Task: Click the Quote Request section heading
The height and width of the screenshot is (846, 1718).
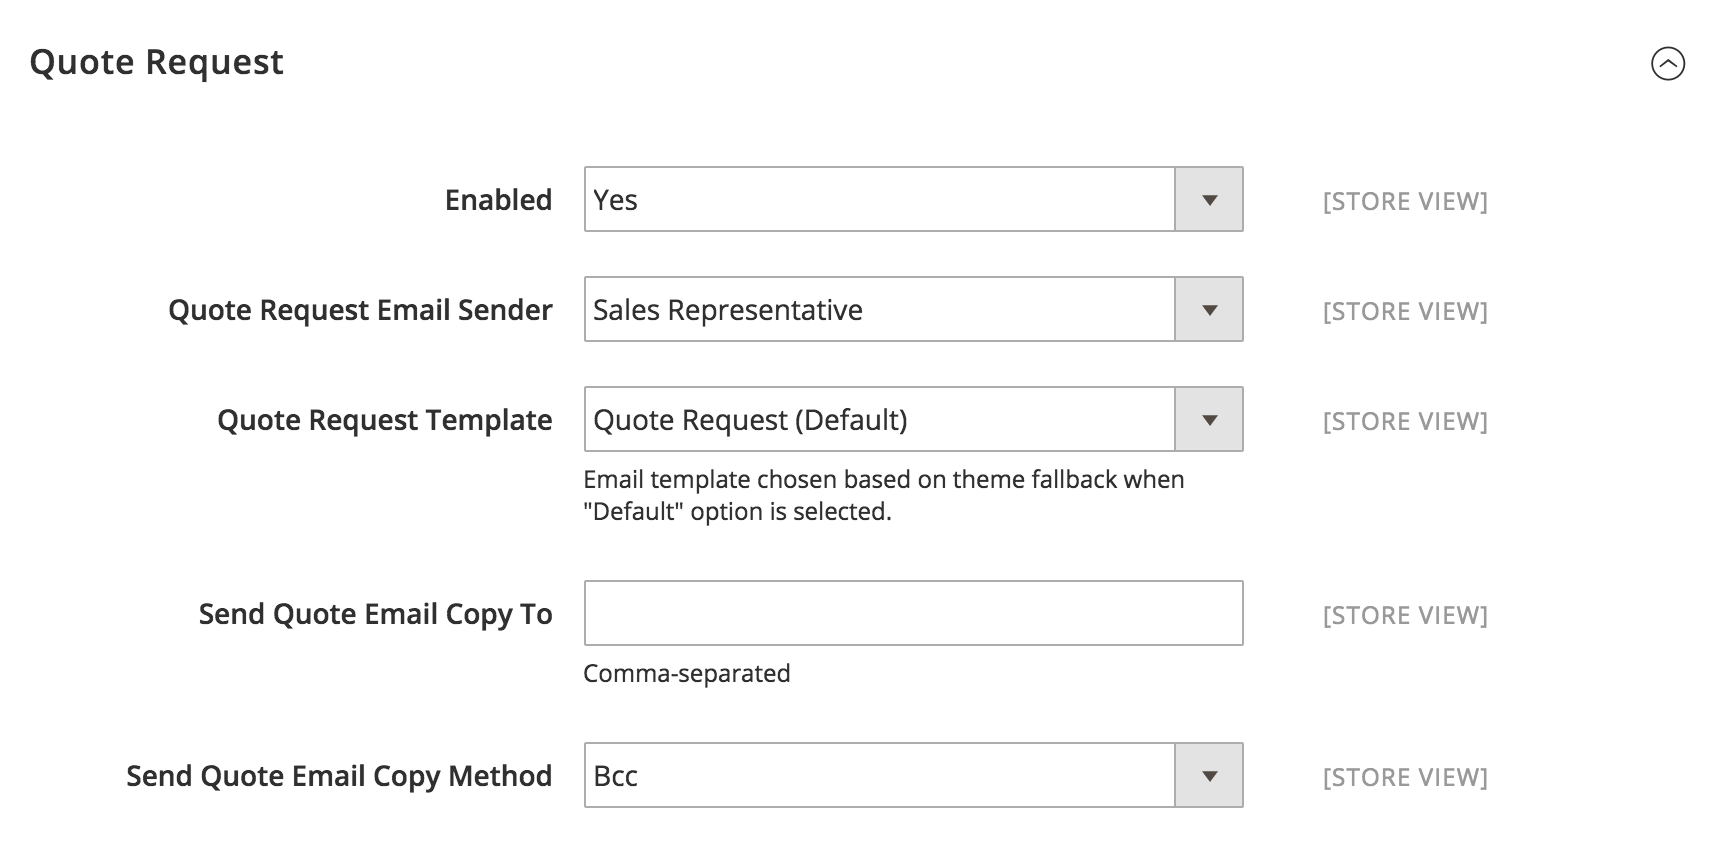Action: tap(157, 62)
